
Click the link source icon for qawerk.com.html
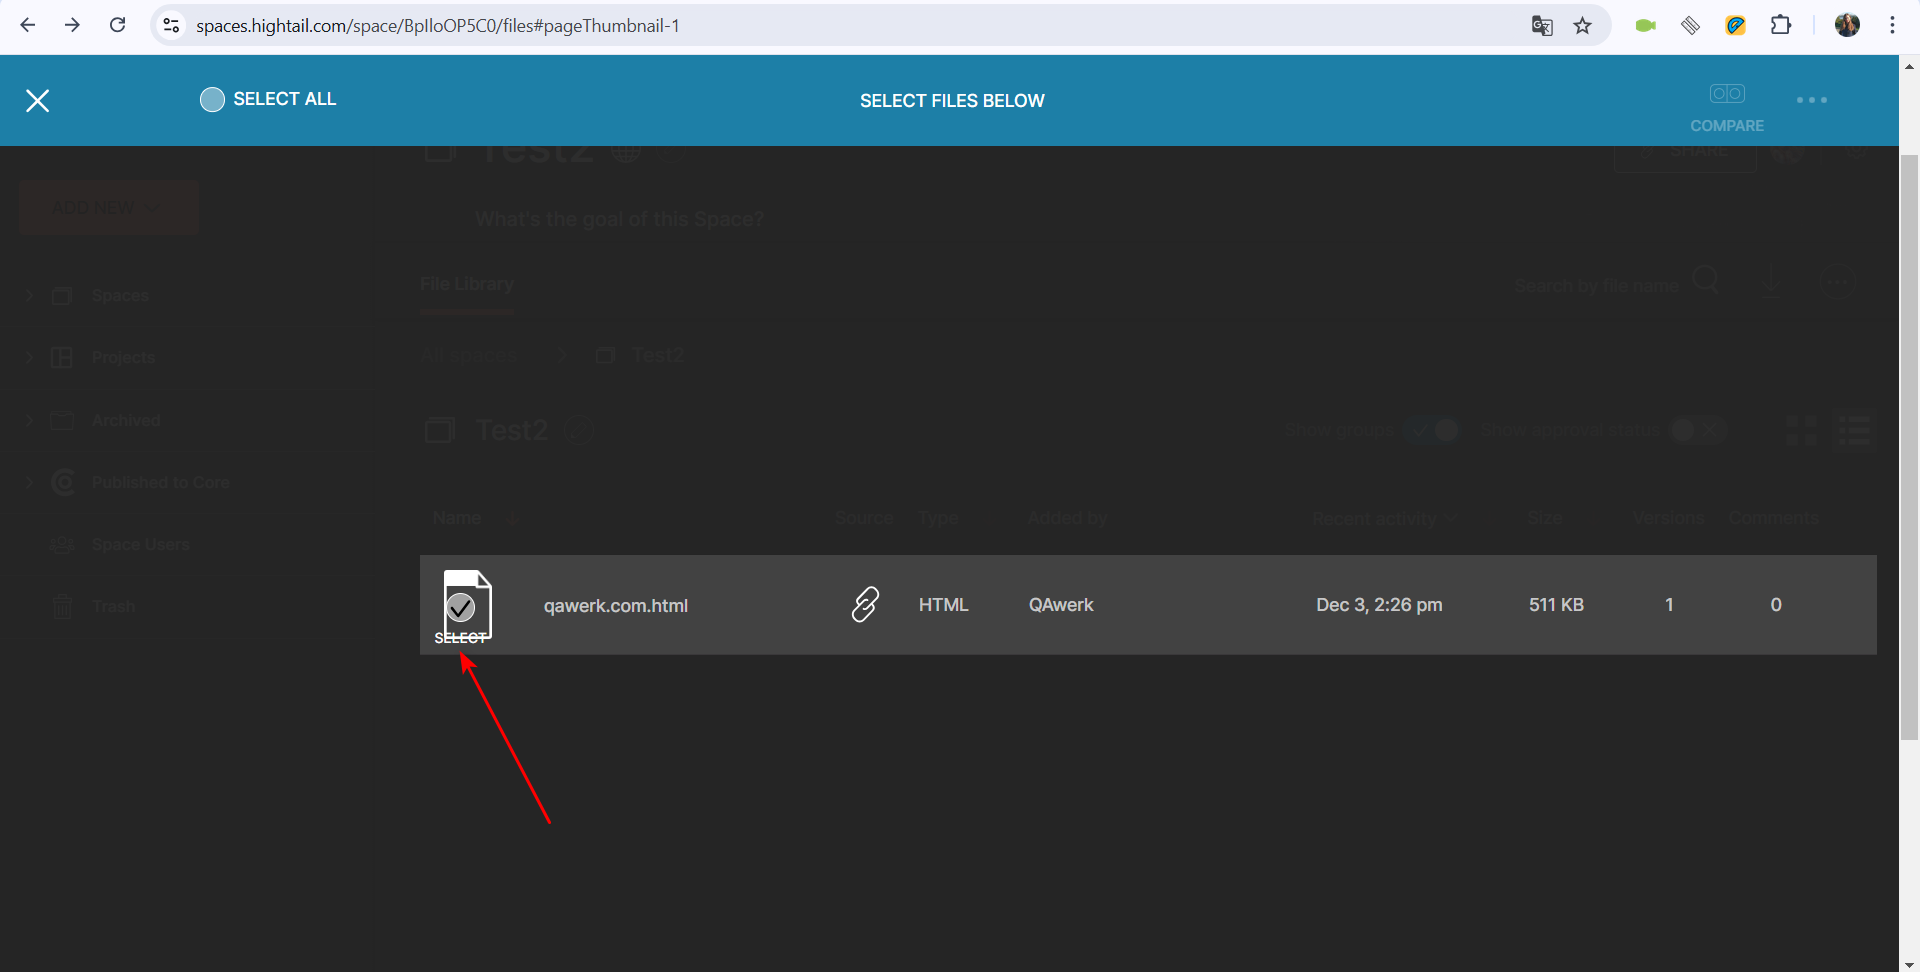coord(865,604)
